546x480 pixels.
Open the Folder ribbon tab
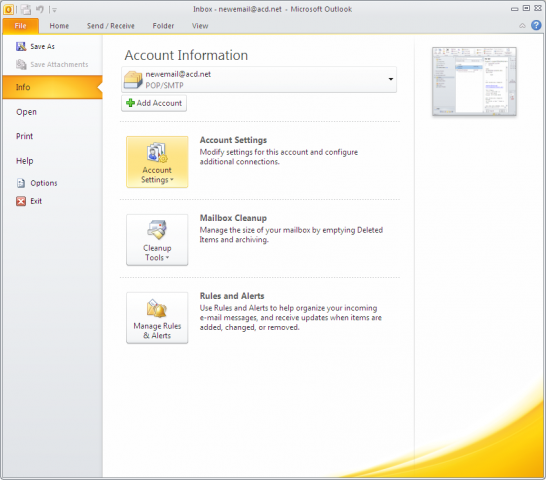tap(163, 26)
